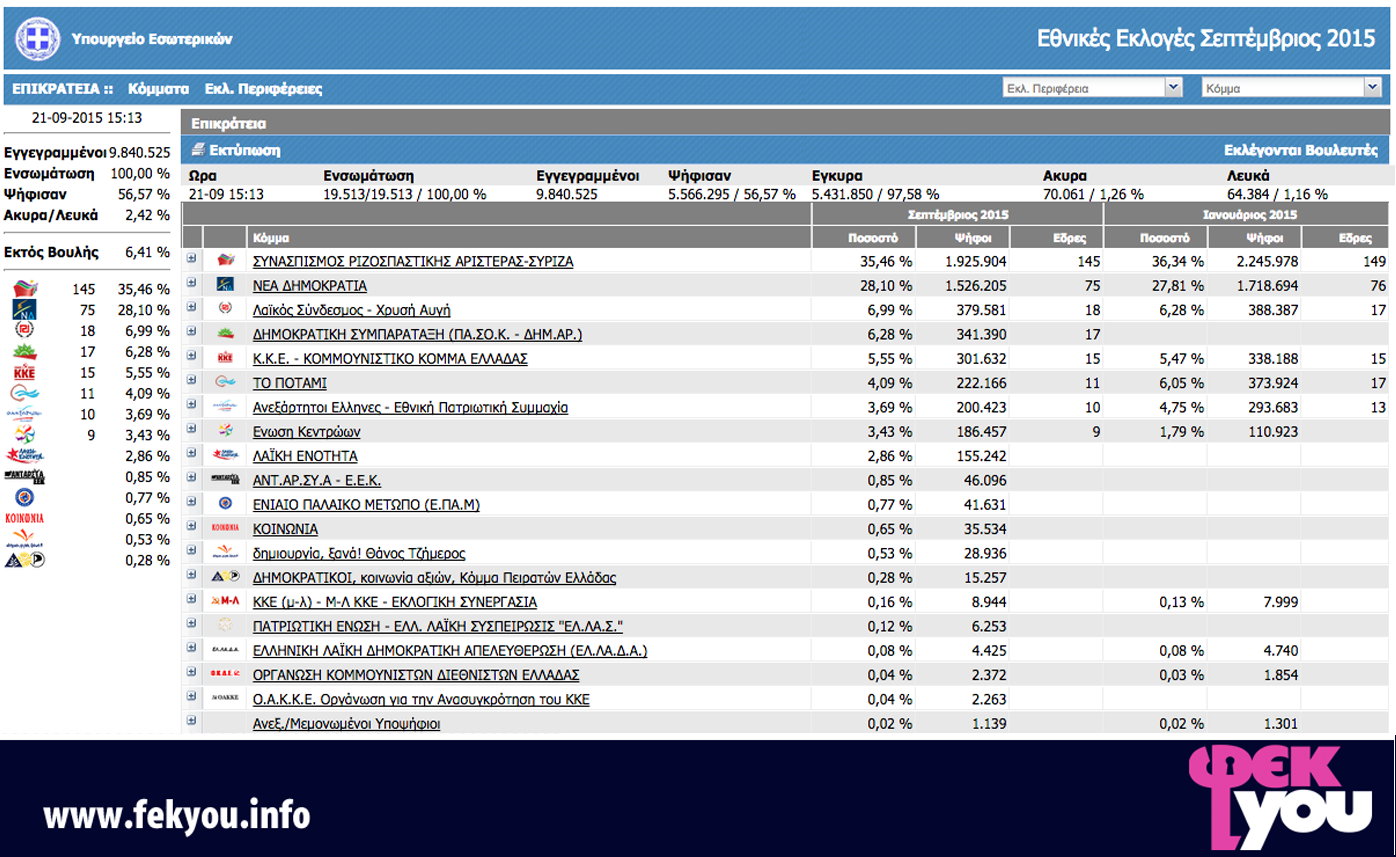
Task: Click the ΚΟΙΝΩΝΙΑ logo in left sidebar
Action: point(24,518)
